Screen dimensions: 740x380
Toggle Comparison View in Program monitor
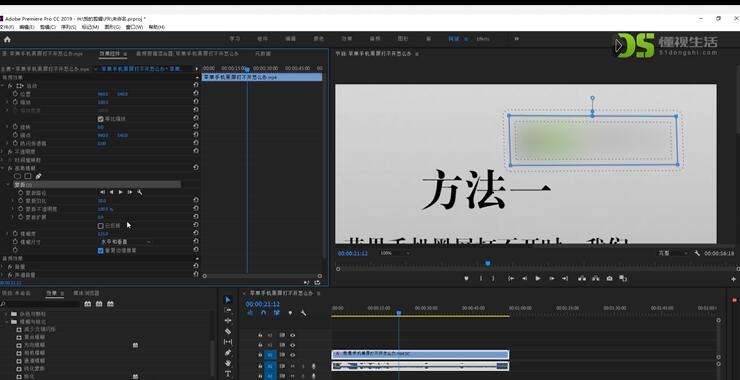(x=623, y=279)
